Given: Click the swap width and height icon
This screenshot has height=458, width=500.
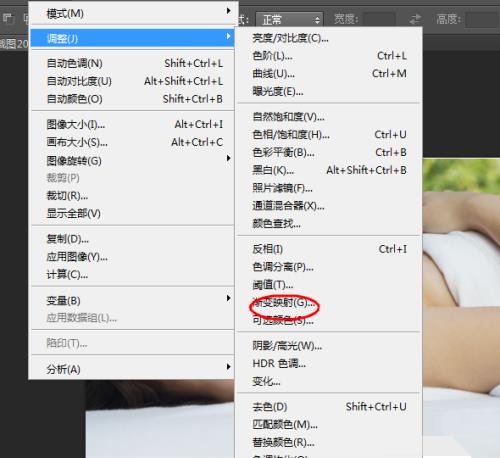Looking at the screenshot, I should point(415,19).
